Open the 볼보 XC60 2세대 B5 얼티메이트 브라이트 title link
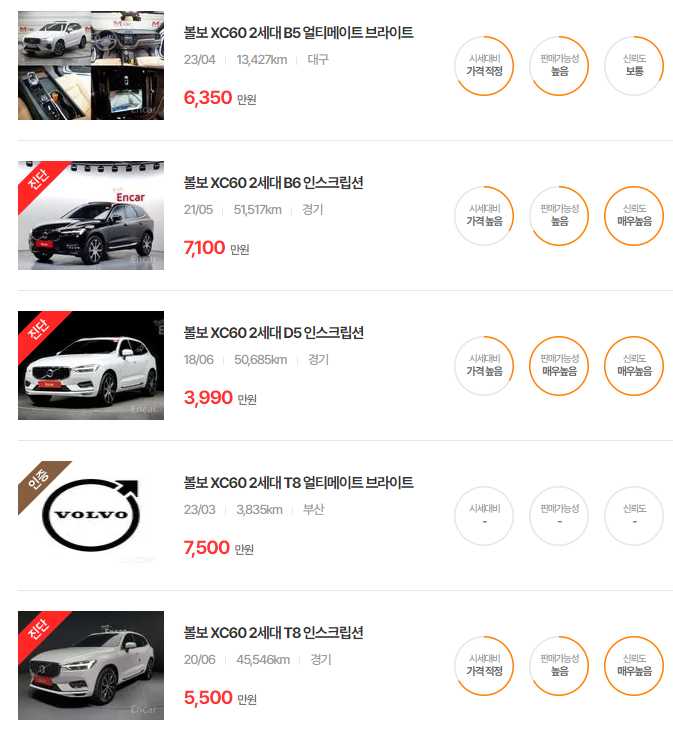This screenshot has height=732, width=673. click(298, 33)
